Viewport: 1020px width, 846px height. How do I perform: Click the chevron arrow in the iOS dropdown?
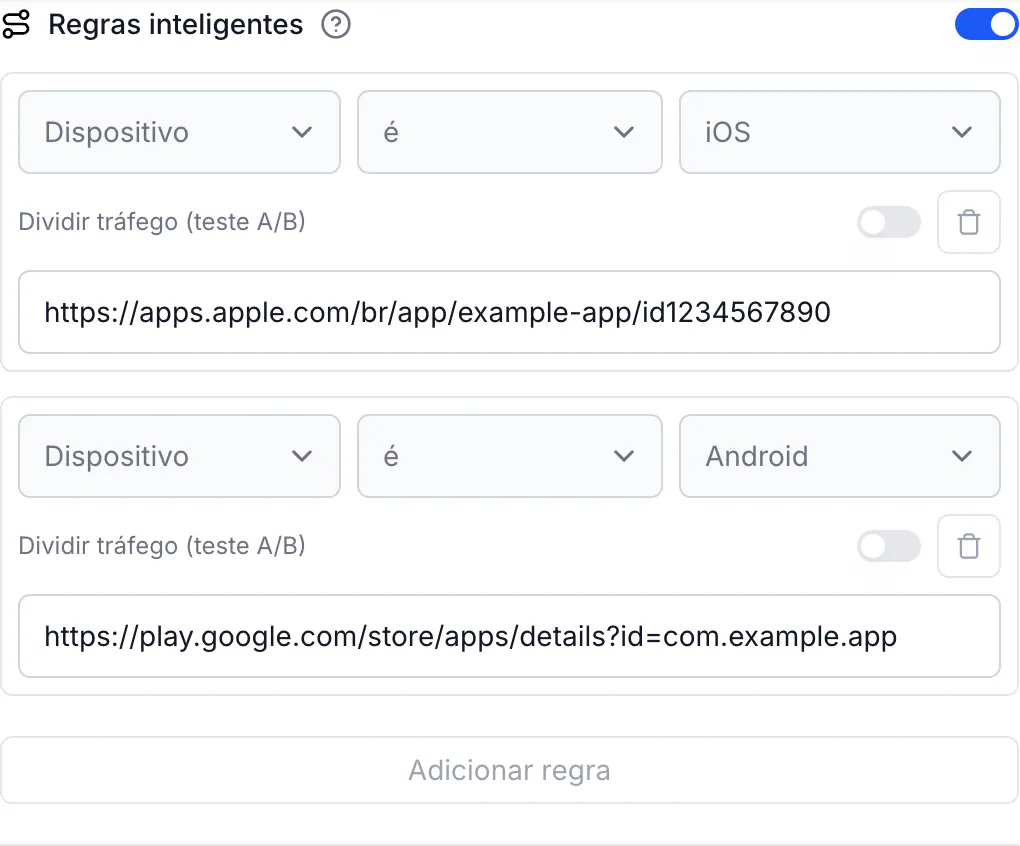pyautogui.click(x=961, y=132)
